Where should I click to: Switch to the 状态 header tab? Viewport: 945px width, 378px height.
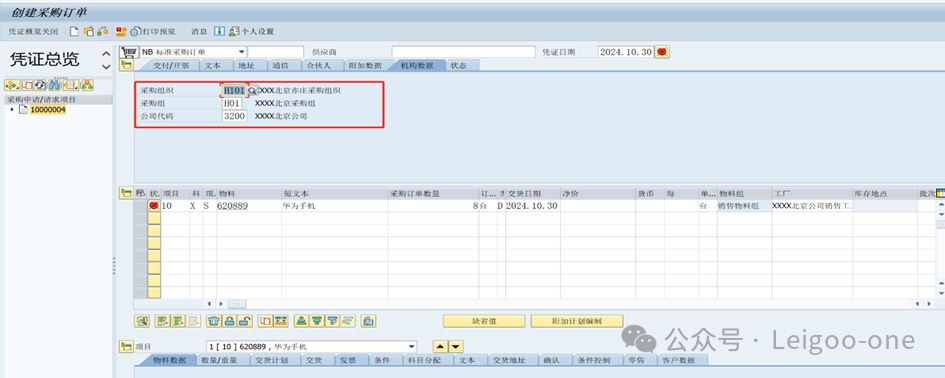pyautogui.click(x=458, y=66)
